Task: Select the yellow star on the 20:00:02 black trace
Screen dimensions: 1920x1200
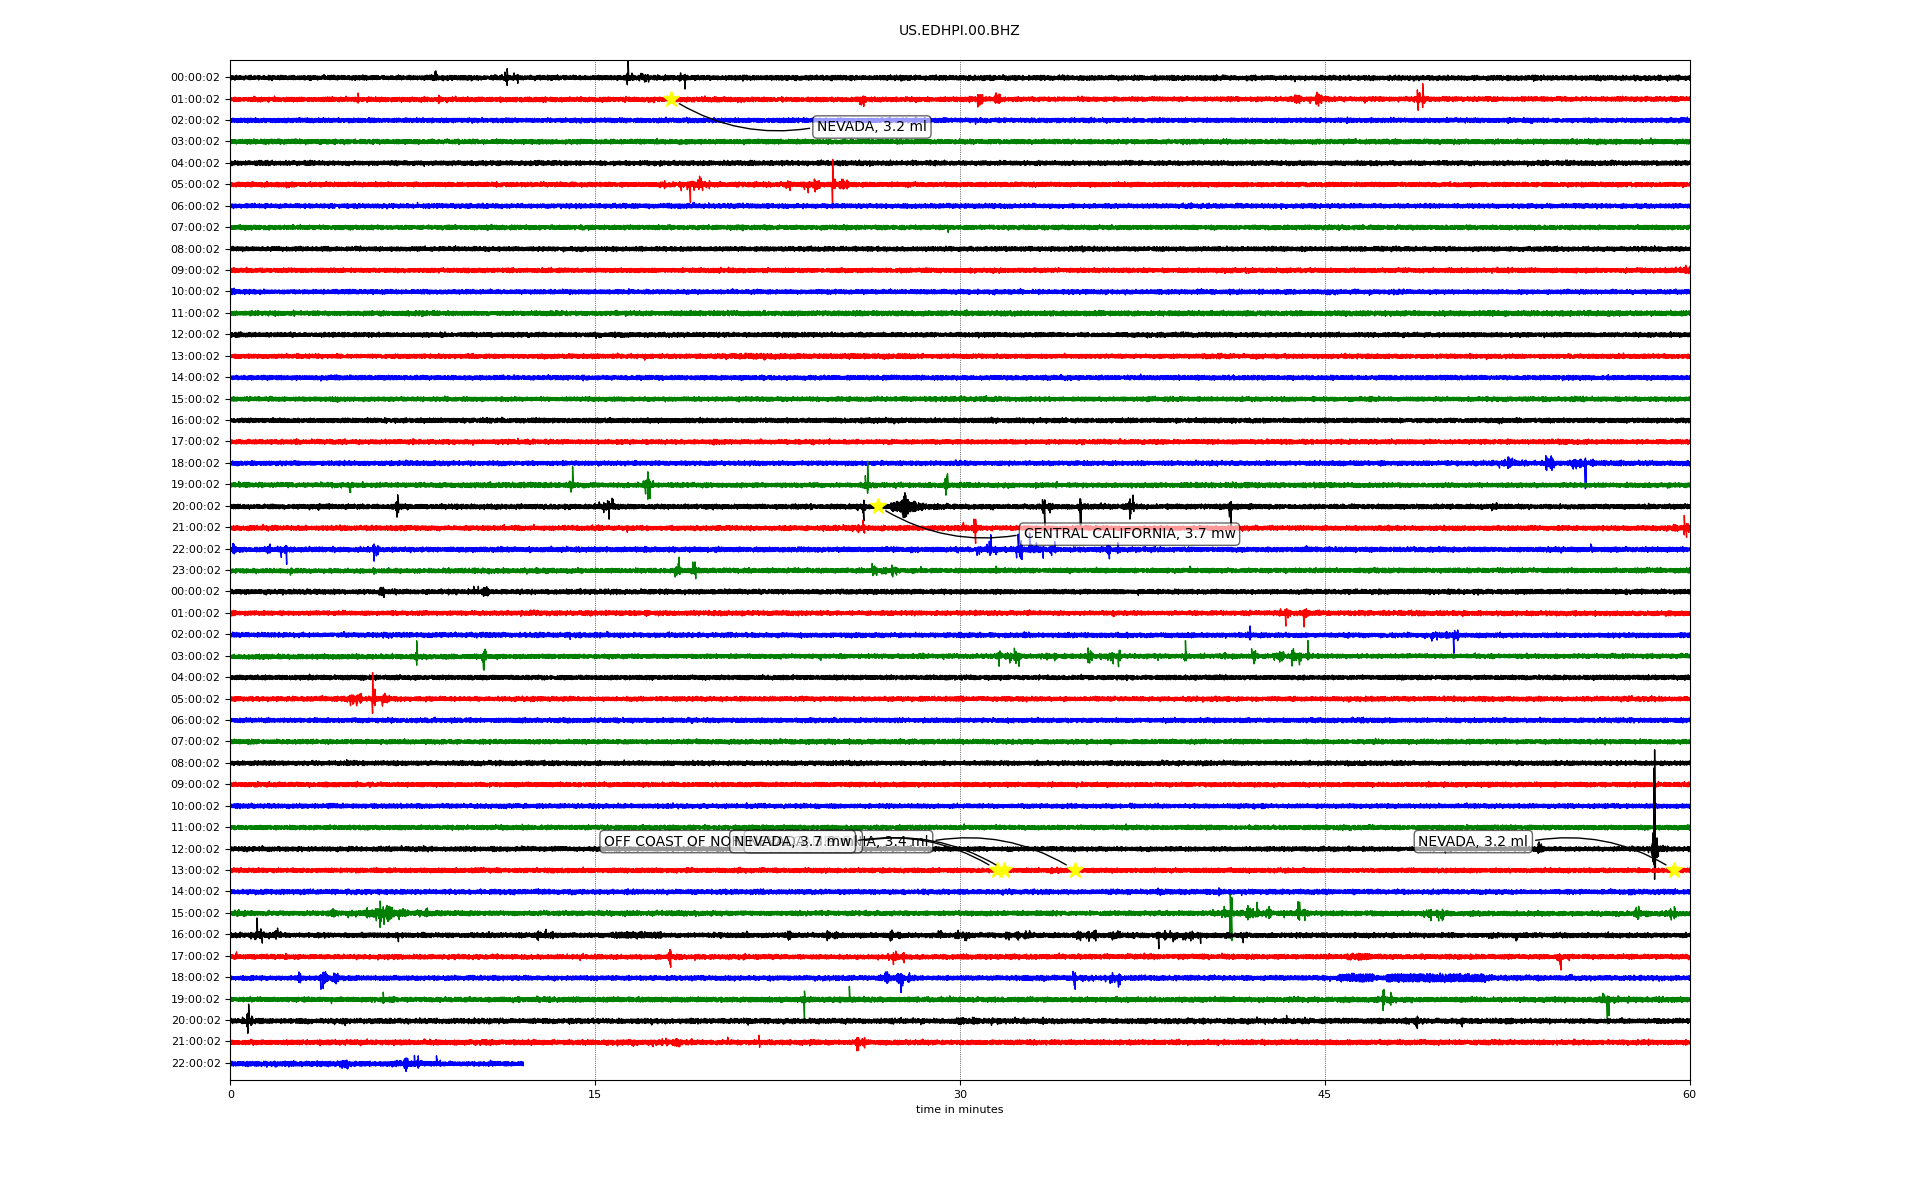Action: (x=878, y=506)
